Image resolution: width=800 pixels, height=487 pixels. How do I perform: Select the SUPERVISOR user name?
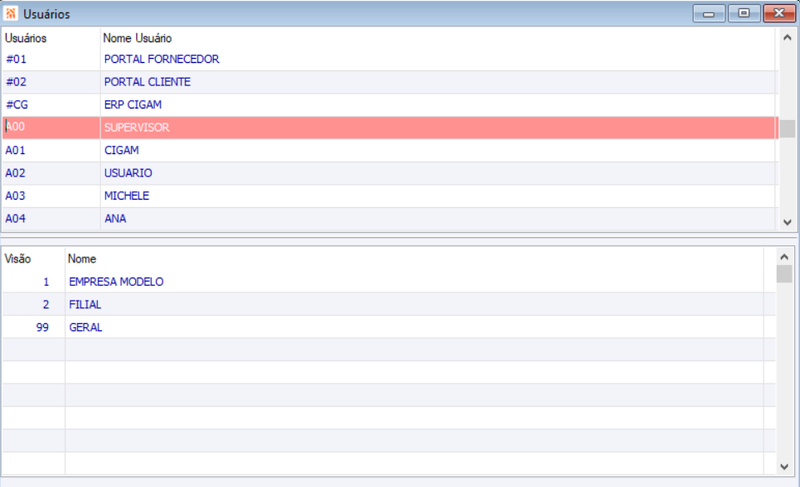click(137, 127)
